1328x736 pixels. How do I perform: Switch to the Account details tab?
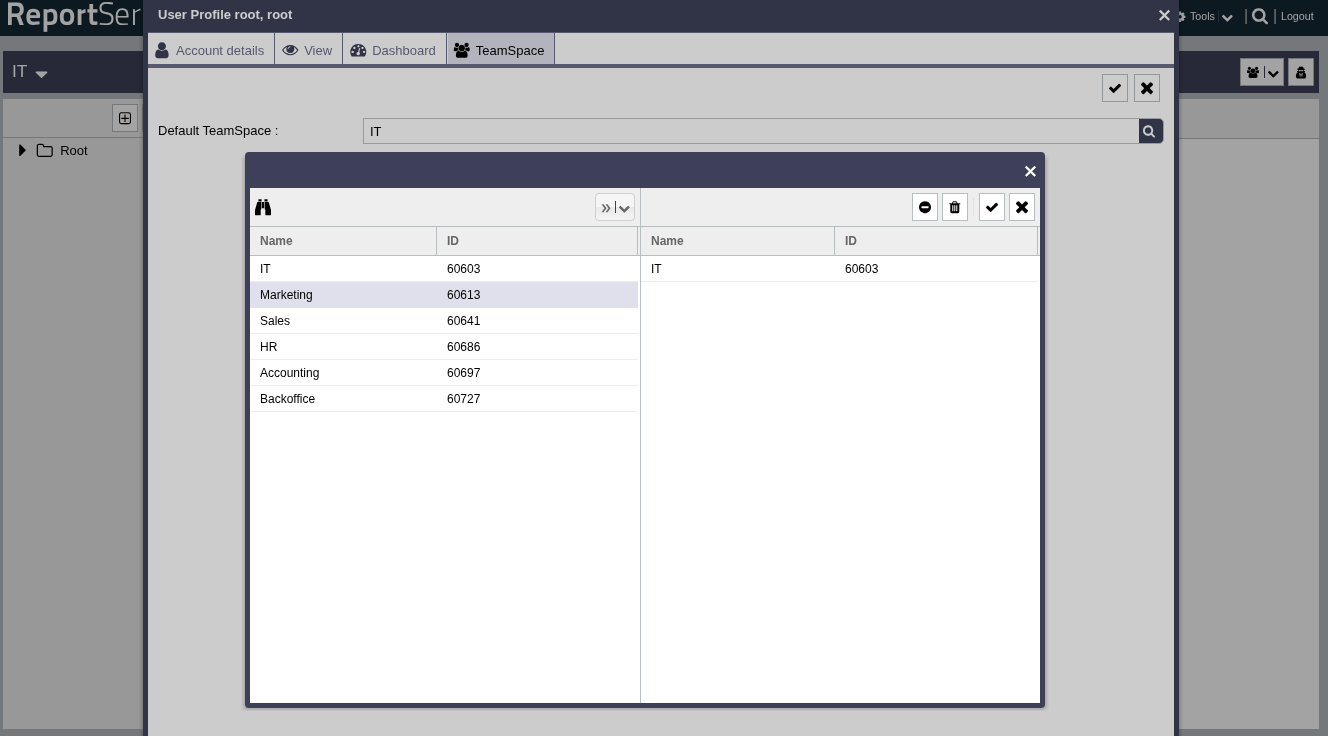click(211, 50)
